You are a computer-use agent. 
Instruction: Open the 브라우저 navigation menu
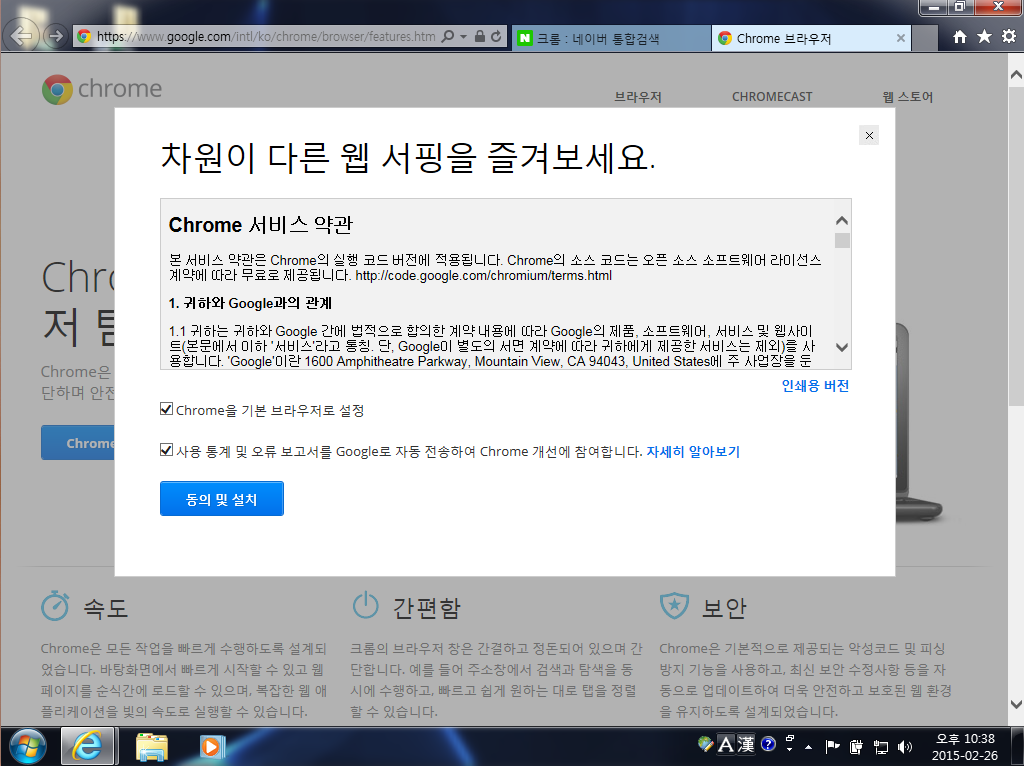coord(637,97)
